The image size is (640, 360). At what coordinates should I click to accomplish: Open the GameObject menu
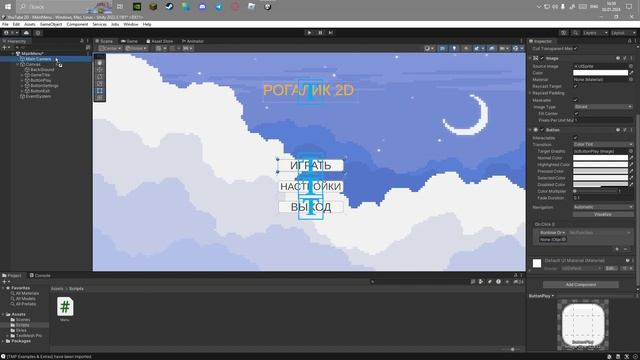pos(51,24)
